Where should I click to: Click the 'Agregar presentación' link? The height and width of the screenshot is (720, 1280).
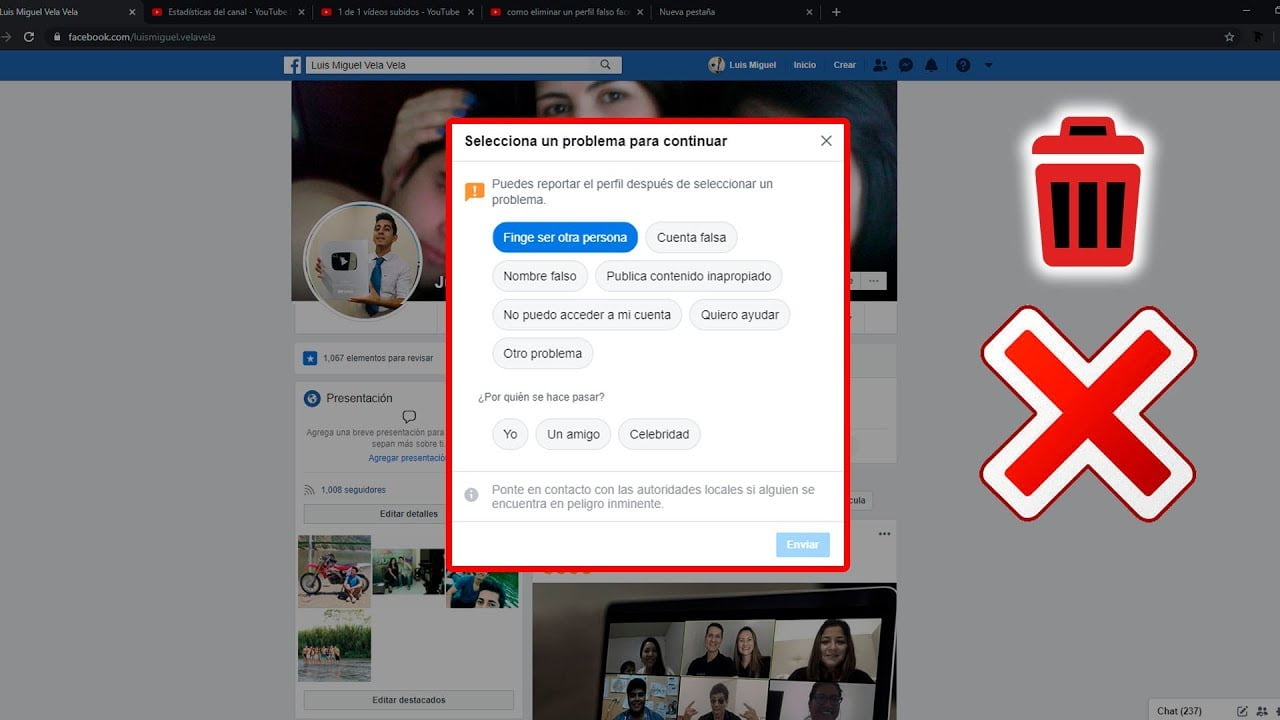coord(406,457)
